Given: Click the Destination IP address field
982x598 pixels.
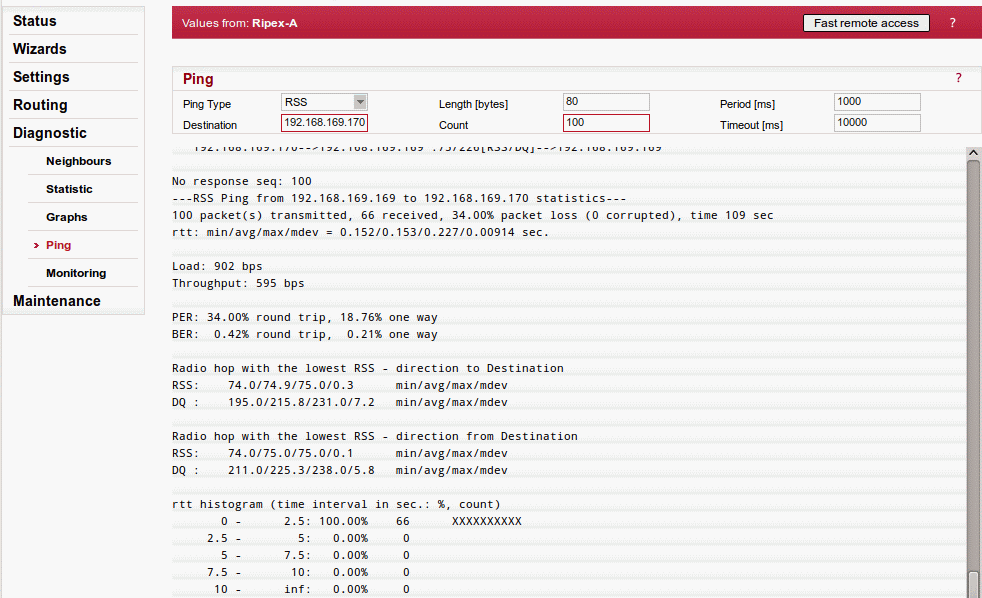Looking at the screenshot, I should pos(324,123).
